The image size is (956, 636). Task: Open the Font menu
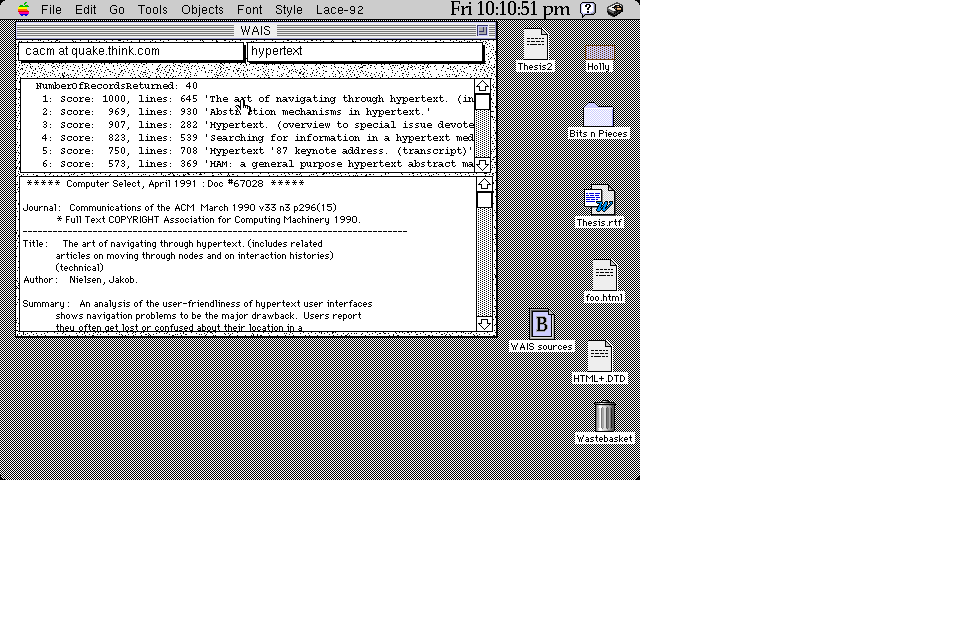tap(250, 10)
